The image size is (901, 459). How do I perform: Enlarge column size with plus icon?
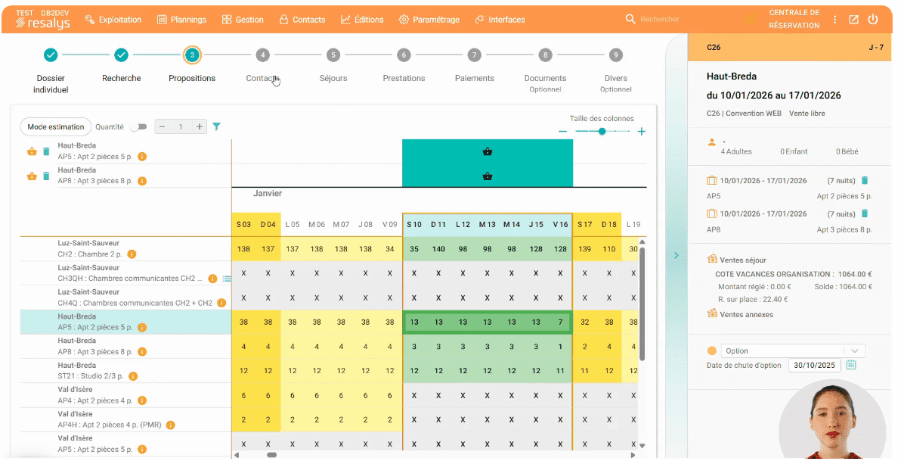coord(641,132)
